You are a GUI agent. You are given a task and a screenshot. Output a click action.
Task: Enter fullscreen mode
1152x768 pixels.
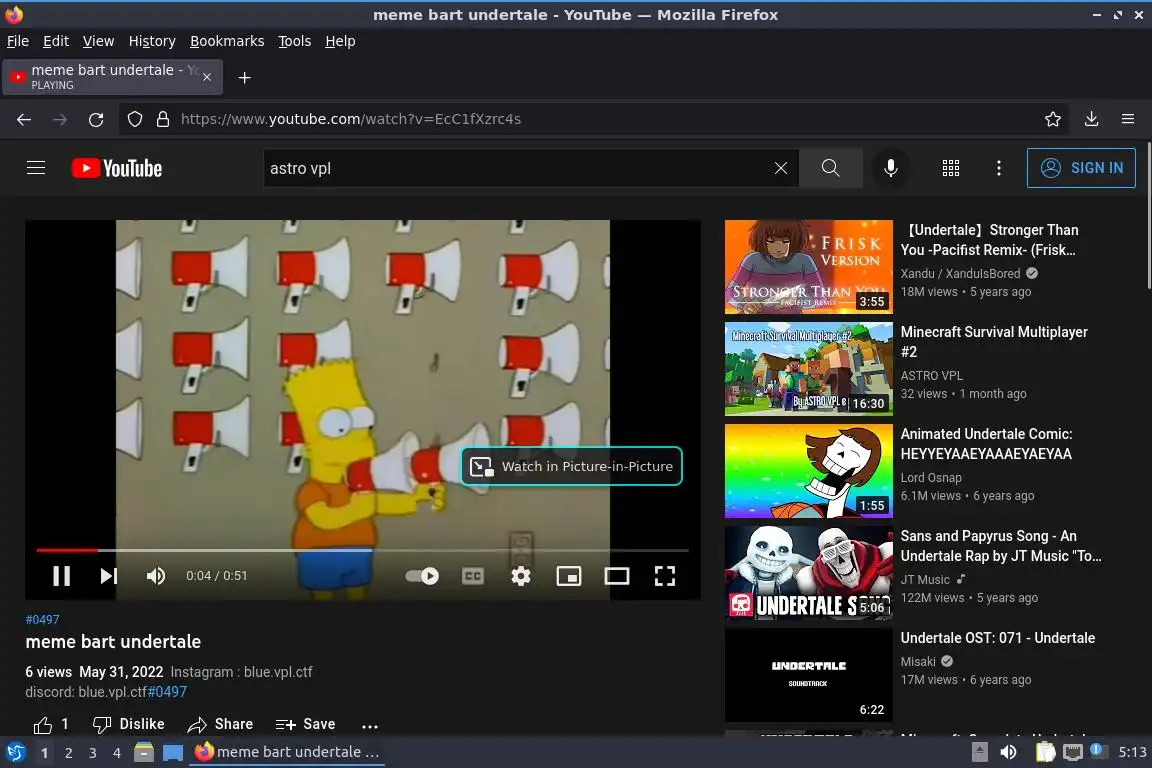point(665,576)
